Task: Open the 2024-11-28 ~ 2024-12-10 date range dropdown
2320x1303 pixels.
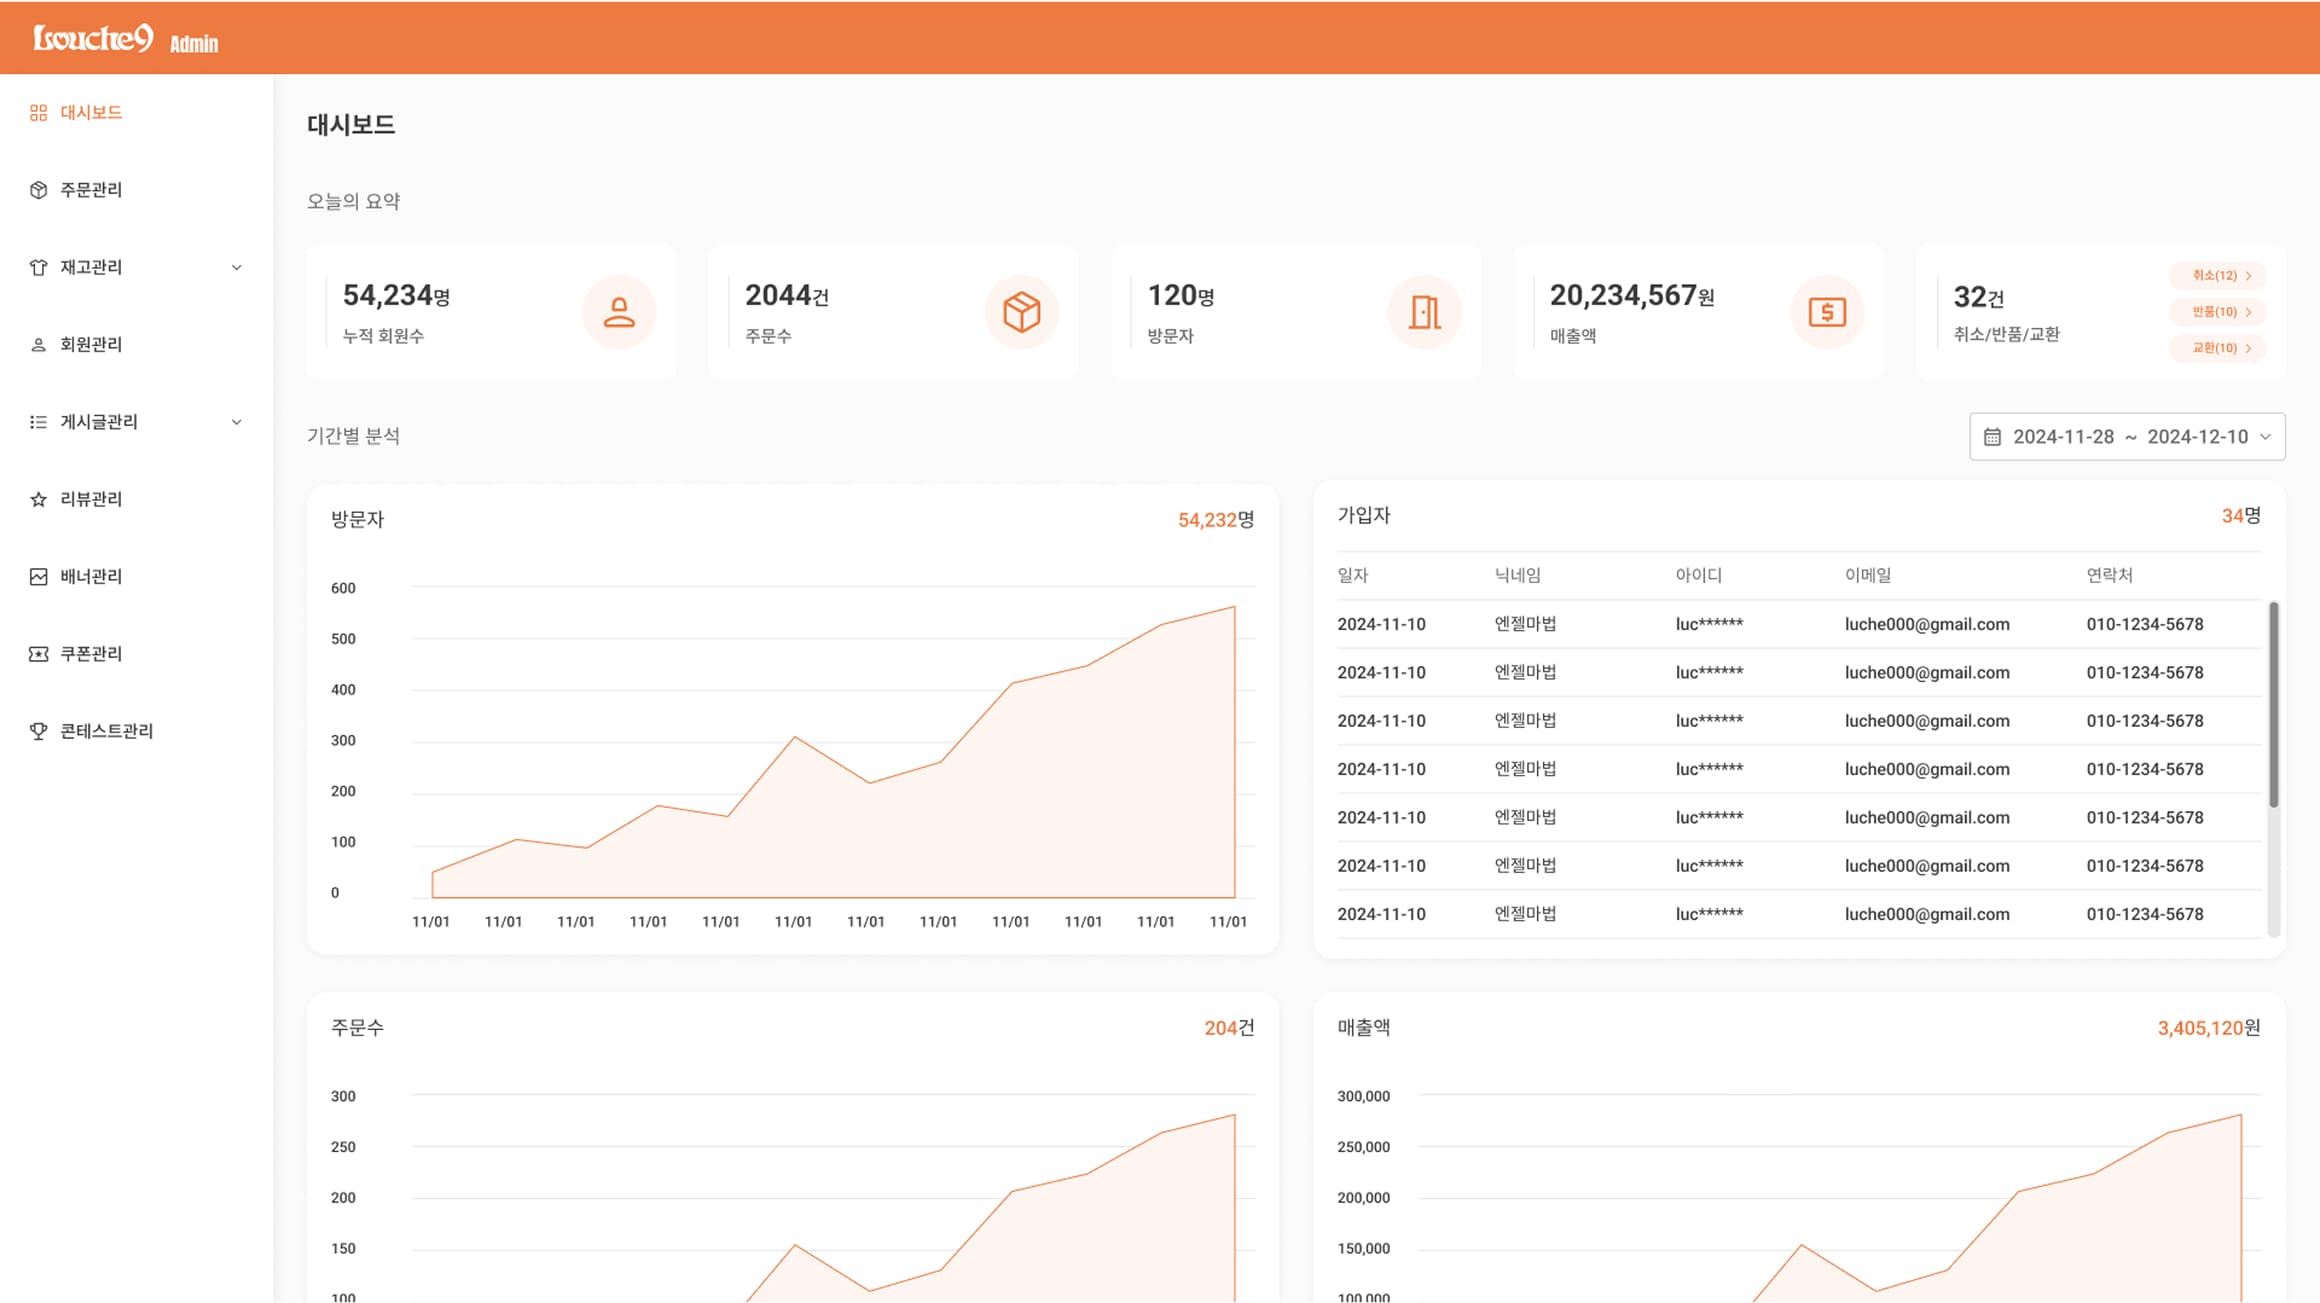Action: tap(2127, 437)
